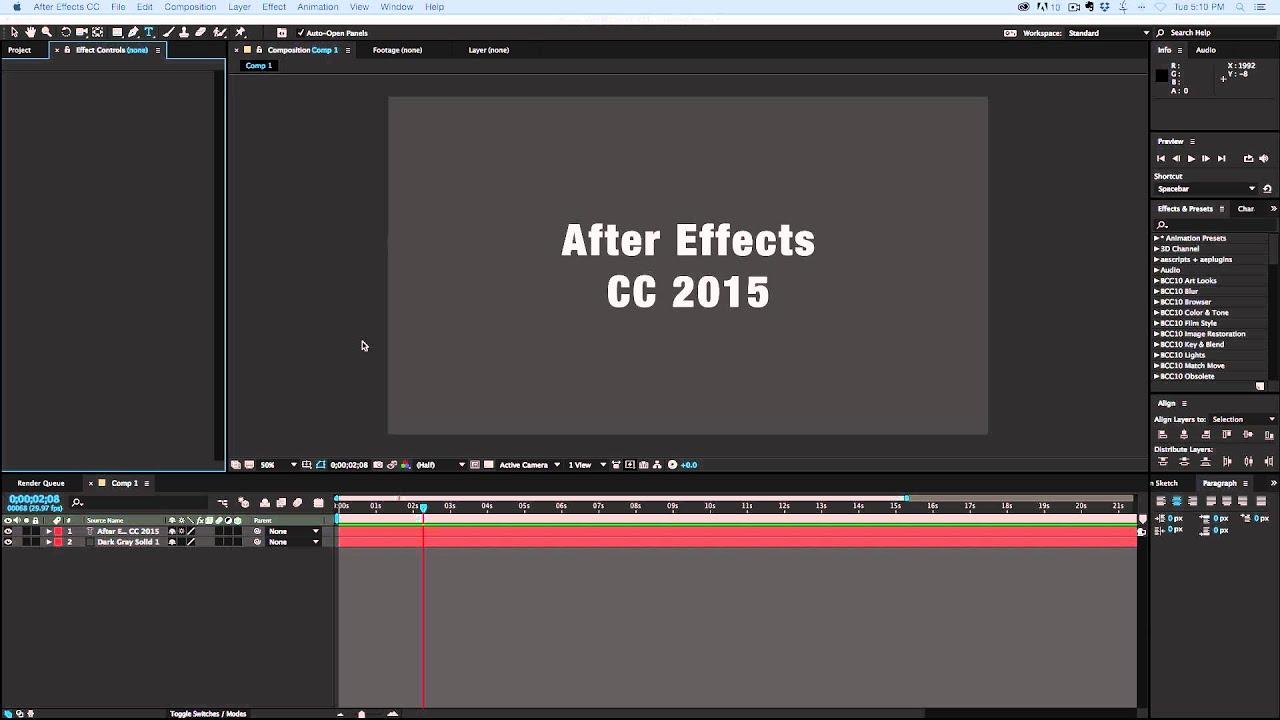Open the 1 View layout dropdown
The height and width of the screenshot is (720, 1280).
[x=587, y=465]
